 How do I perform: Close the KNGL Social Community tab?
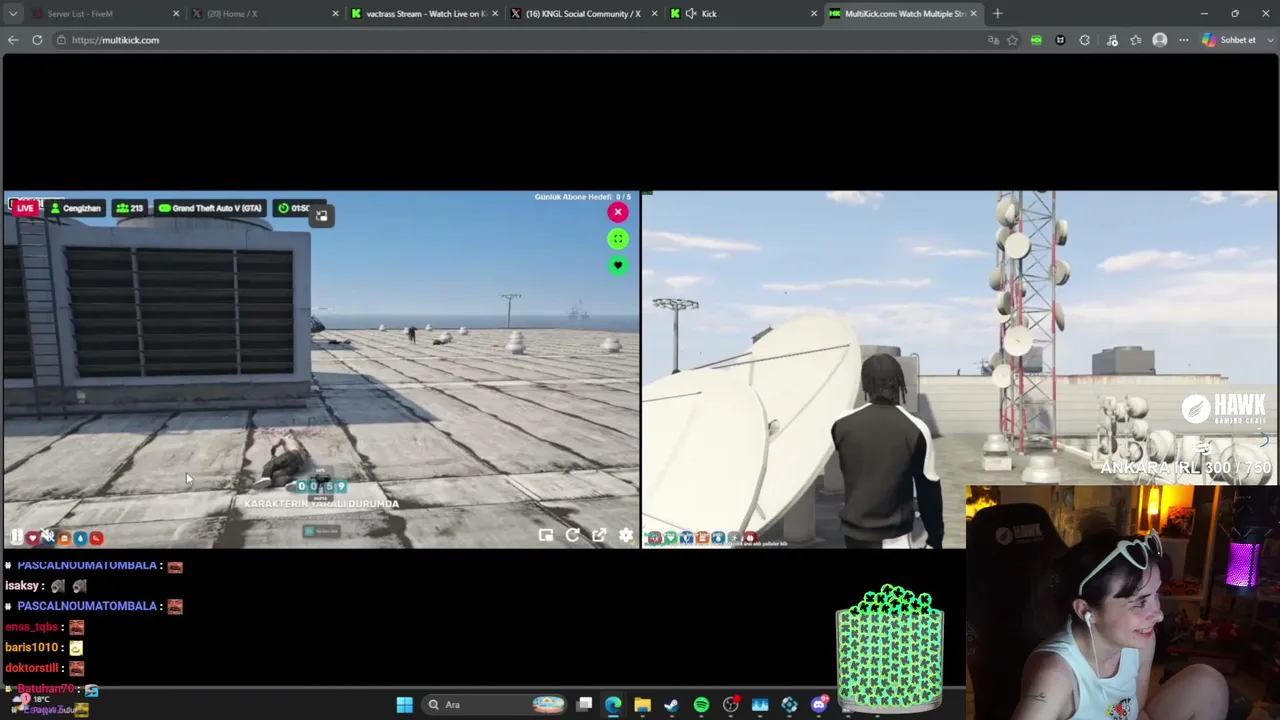click(654, 14)
